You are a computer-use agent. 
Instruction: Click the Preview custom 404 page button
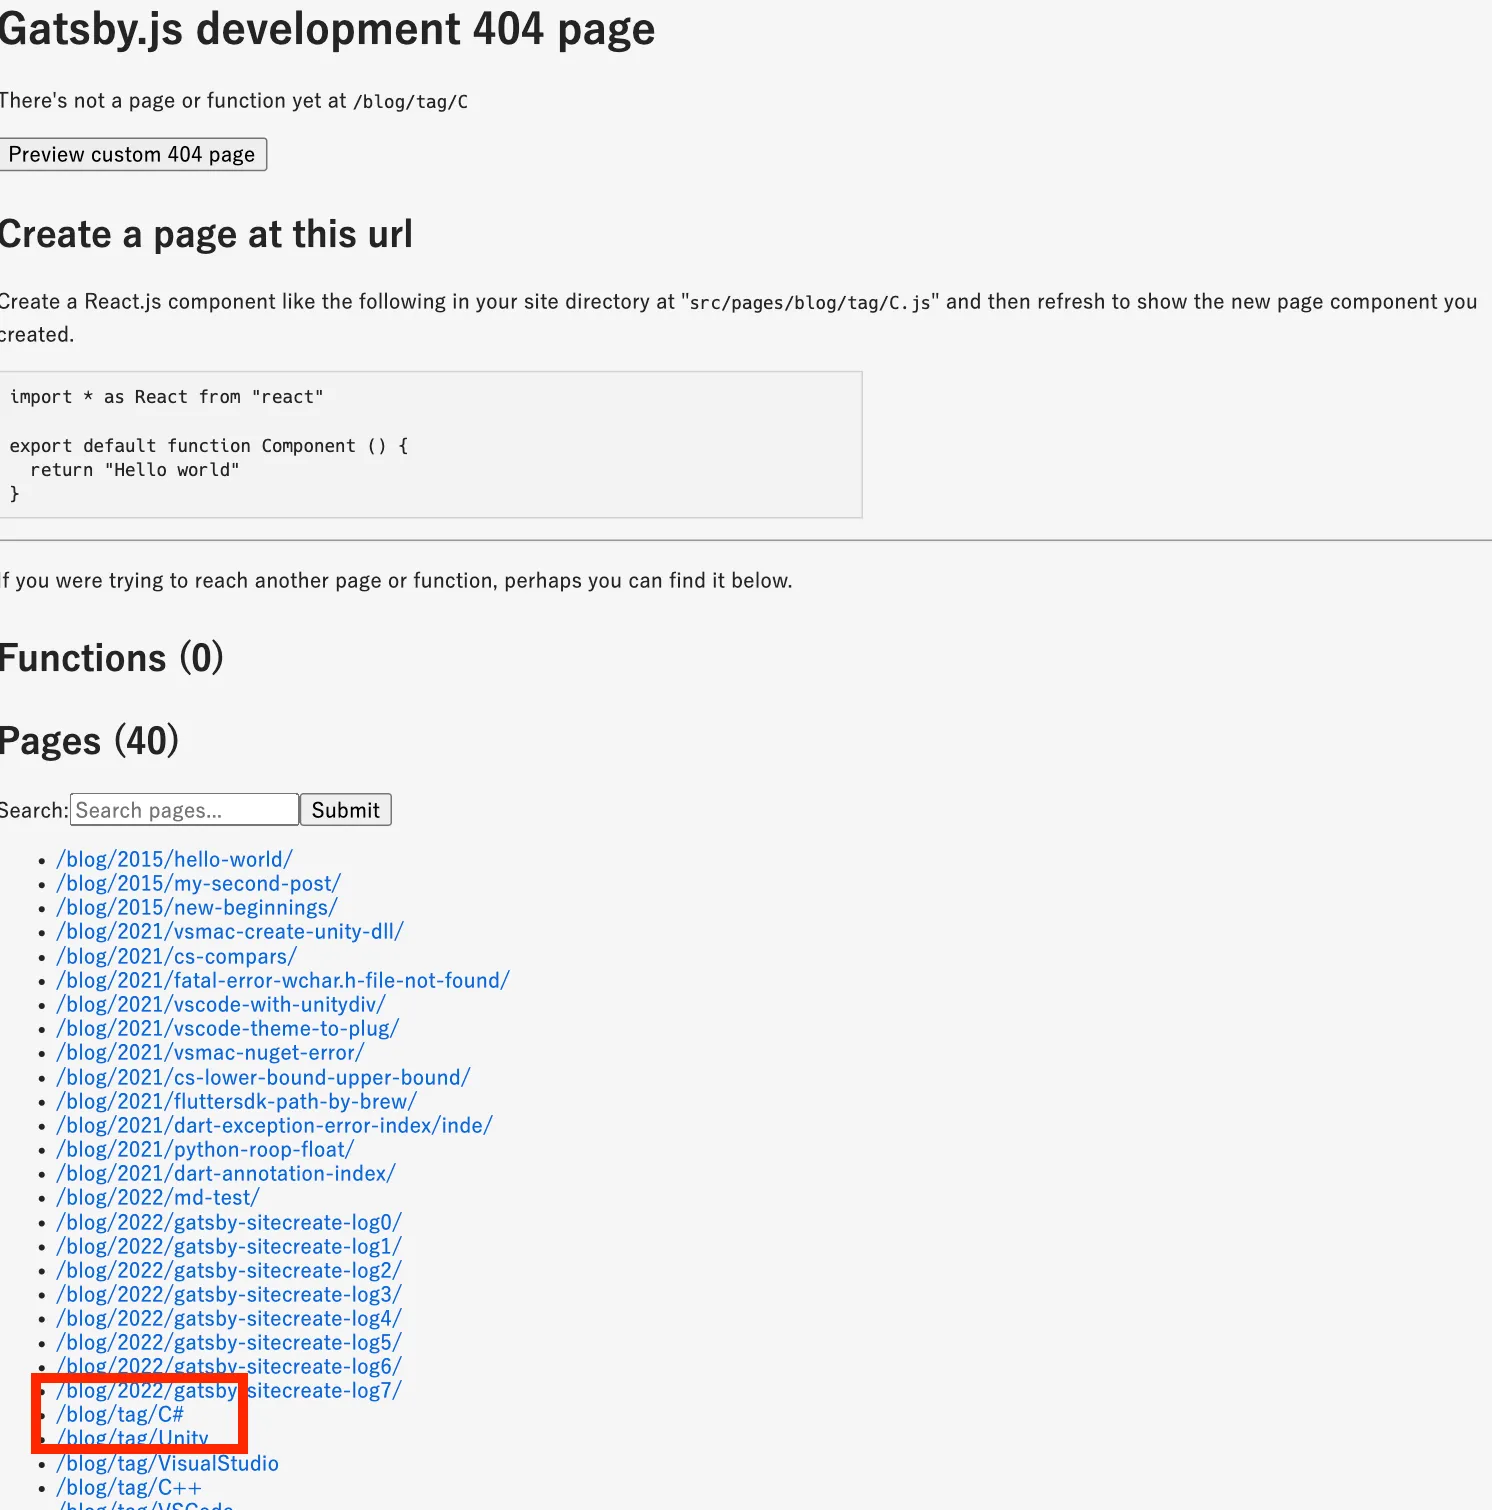point(132,155)
